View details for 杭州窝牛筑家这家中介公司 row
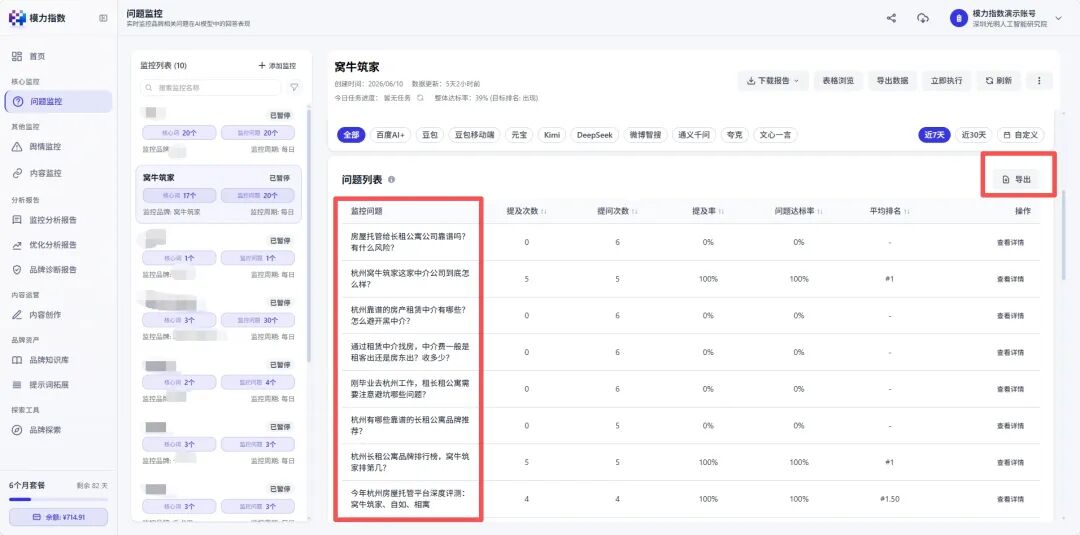 pyautogui.click(x=1010, y=279)
